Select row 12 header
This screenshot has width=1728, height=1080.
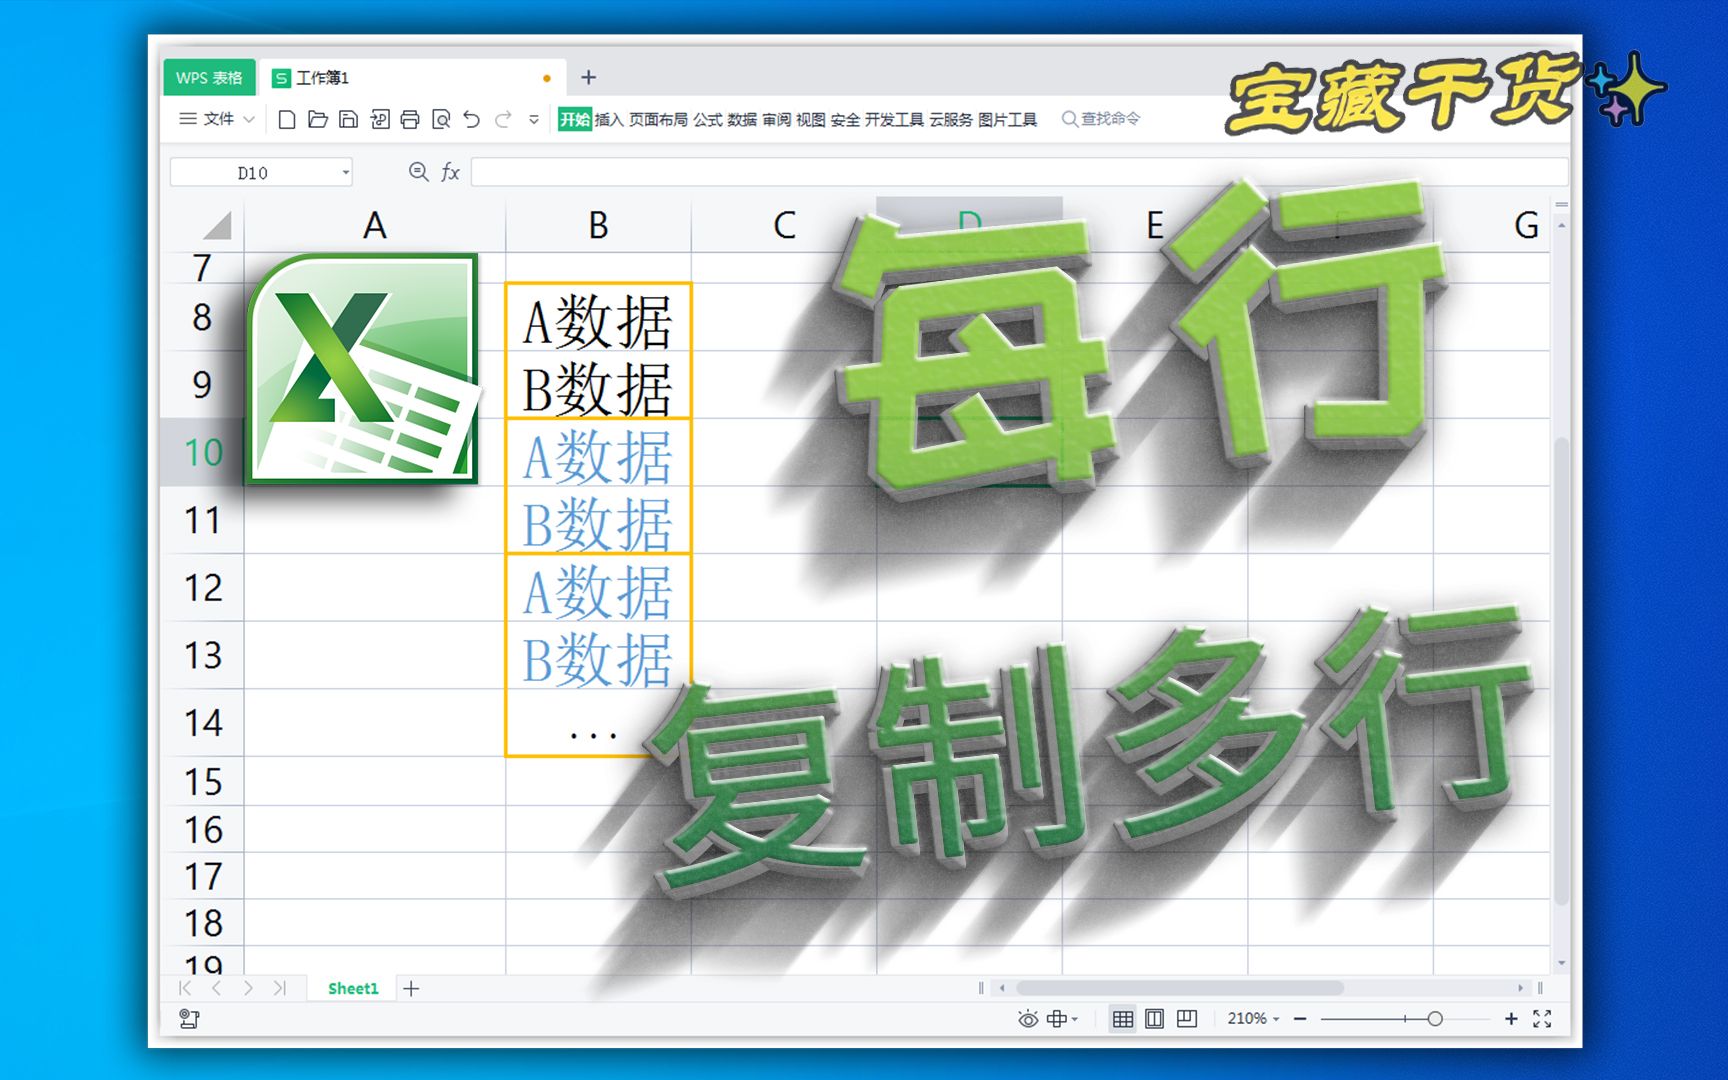(202, 588)
